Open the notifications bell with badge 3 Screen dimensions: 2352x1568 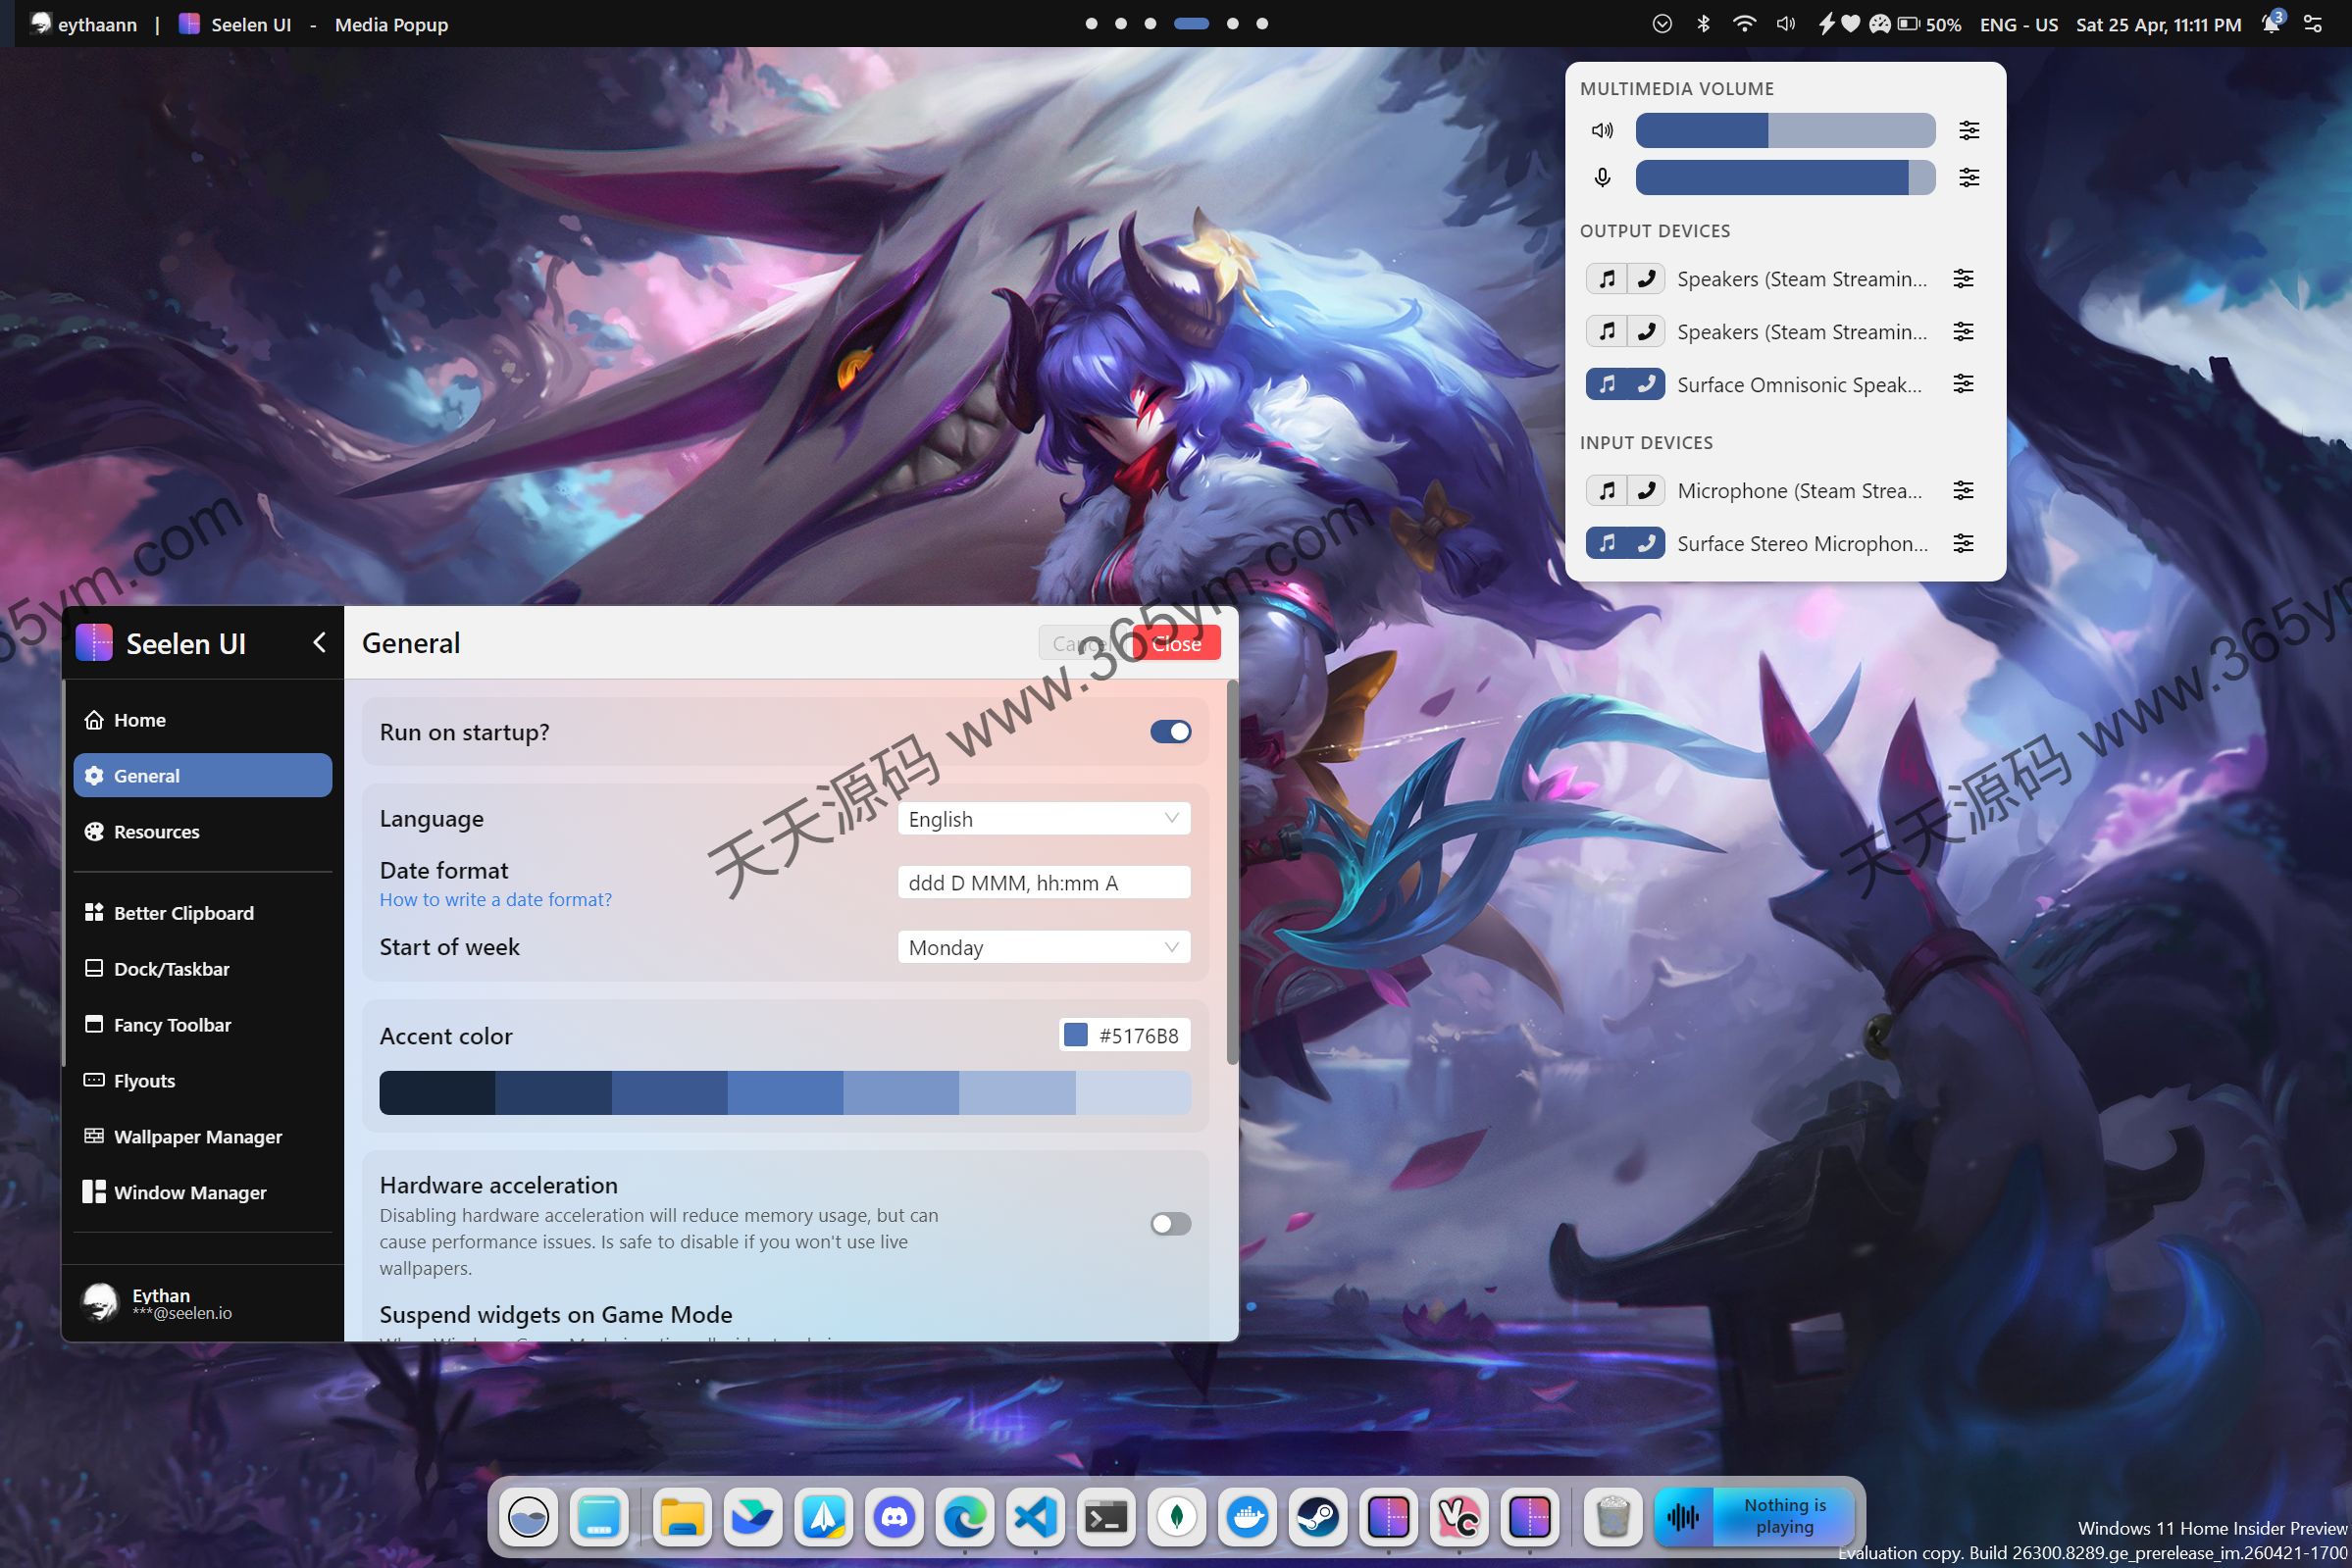(2272, 23)
